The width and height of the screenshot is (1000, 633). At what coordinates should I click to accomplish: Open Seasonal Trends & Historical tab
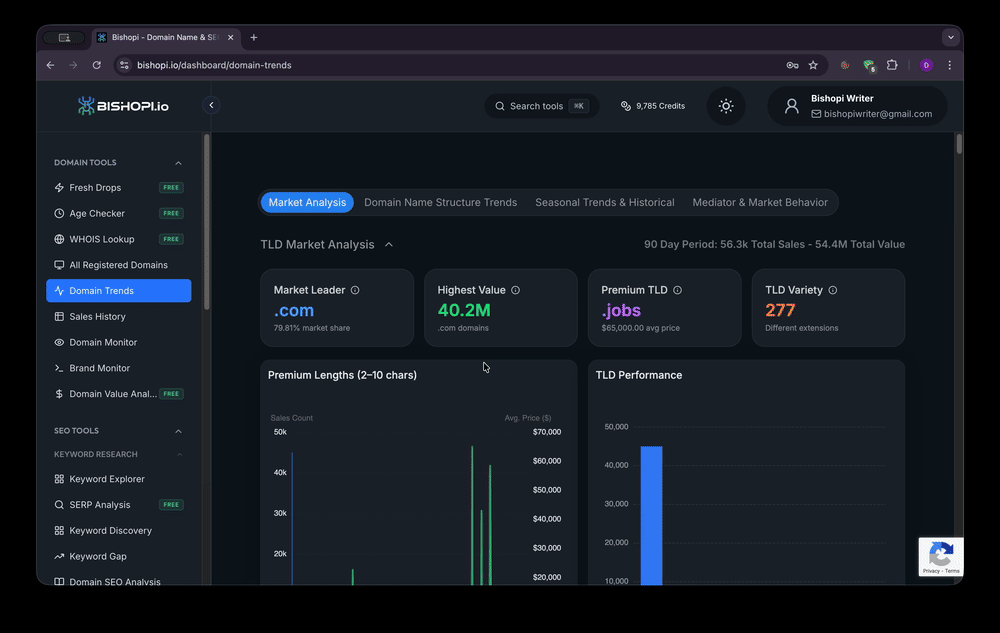coord(604,202)
